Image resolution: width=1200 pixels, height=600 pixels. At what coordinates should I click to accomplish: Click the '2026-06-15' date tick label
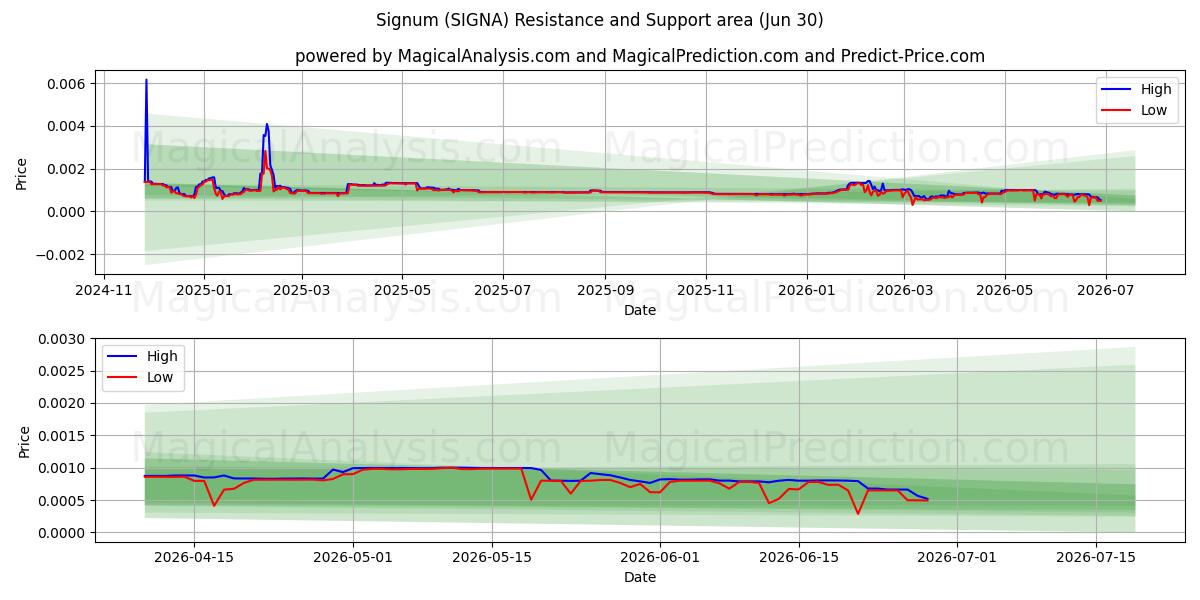799,557
